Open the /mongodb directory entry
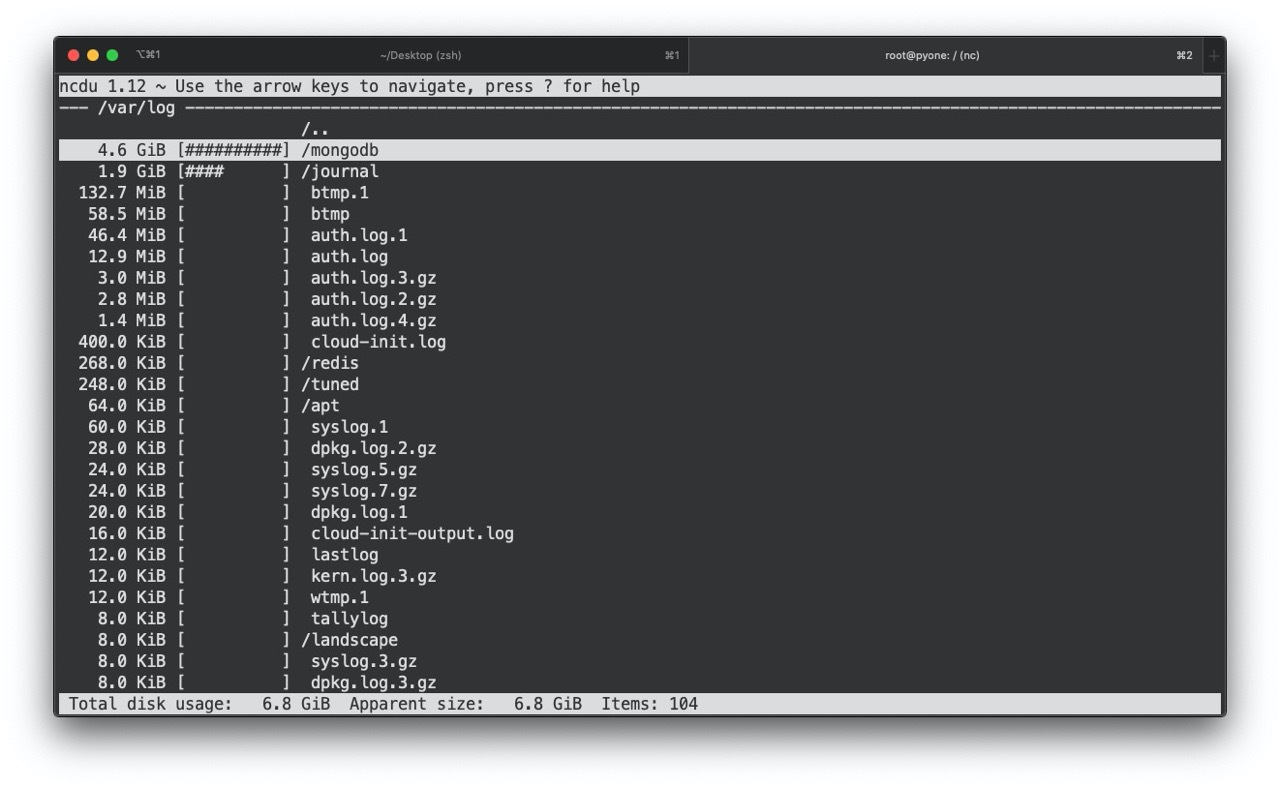The image size is (1280, 788). click(340, 150)
